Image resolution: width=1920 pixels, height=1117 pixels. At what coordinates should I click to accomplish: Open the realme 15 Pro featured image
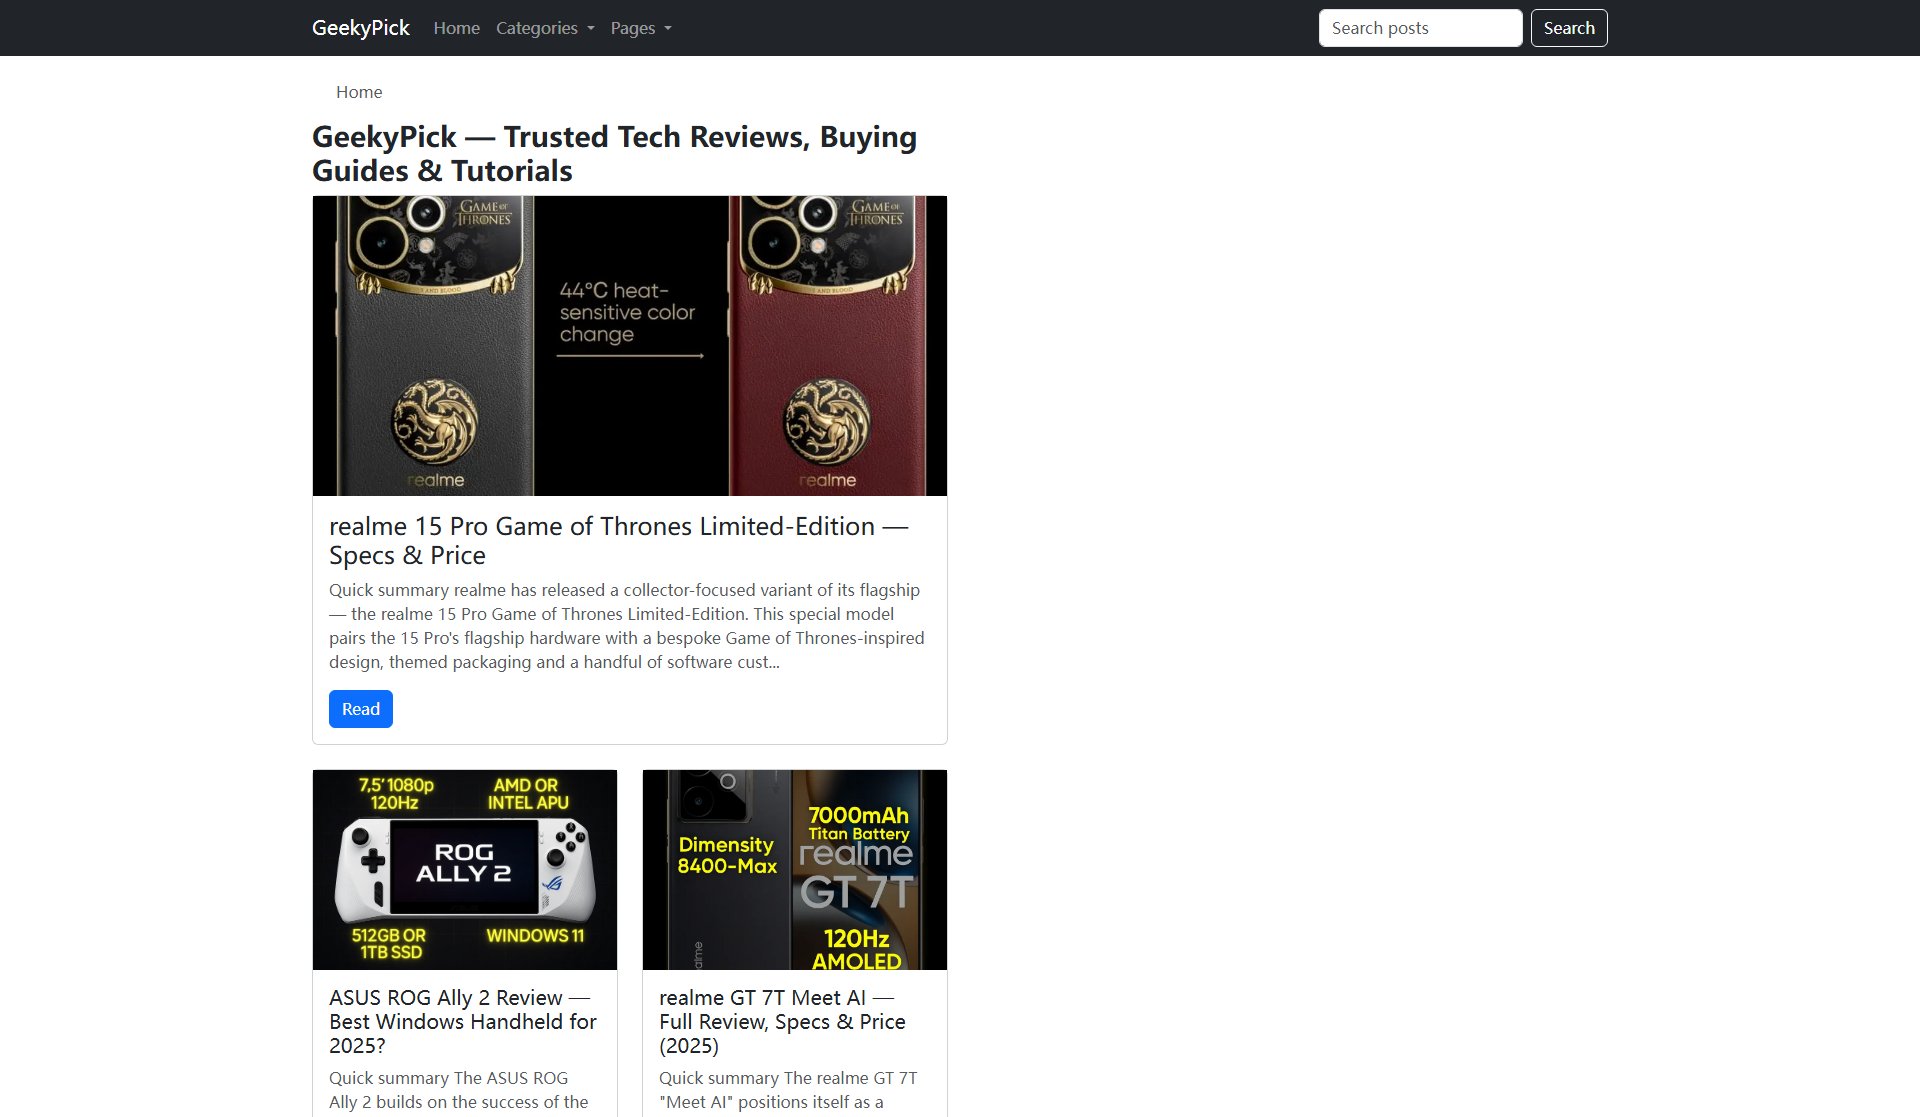coord(629,346)
